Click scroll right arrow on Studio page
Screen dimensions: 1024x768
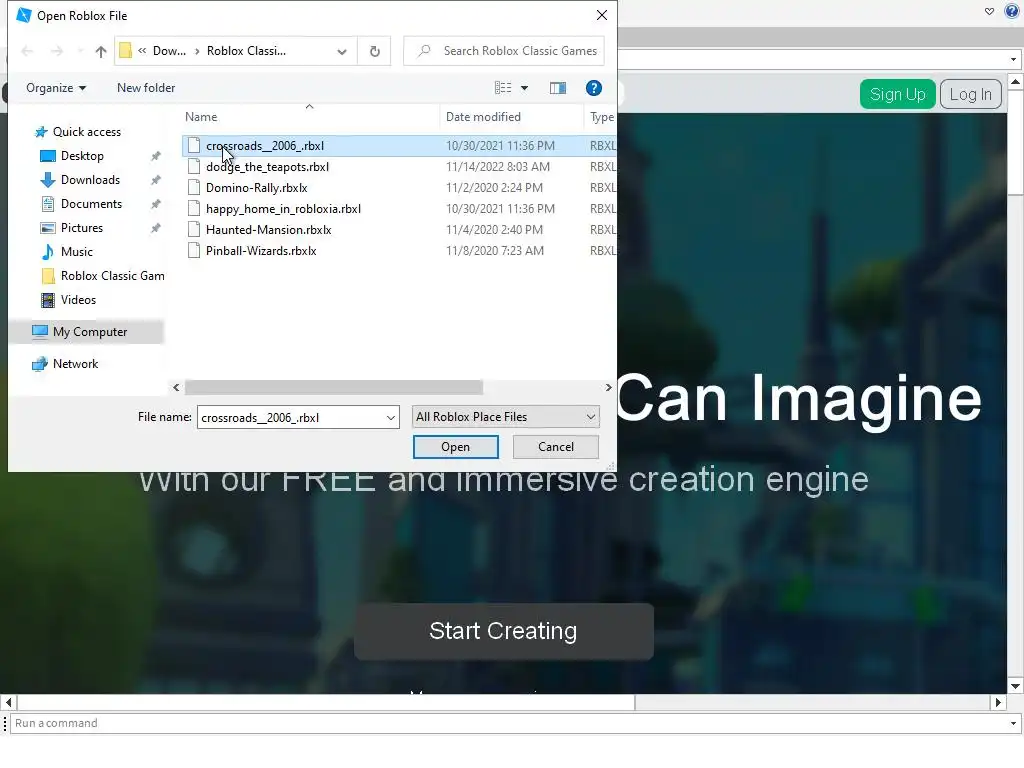(x=998, y=703)
